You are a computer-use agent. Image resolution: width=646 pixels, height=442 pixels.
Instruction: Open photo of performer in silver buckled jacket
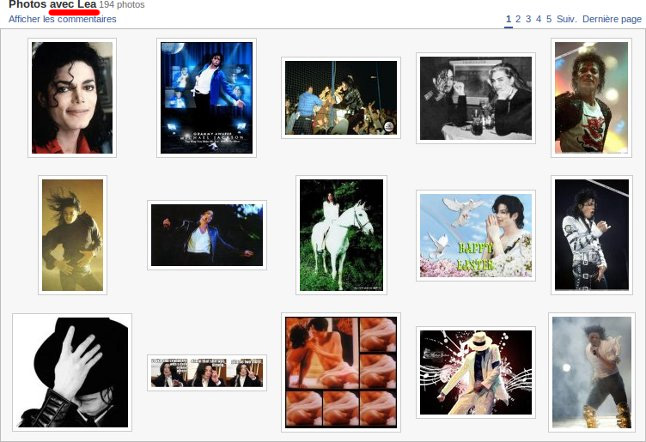592,235
